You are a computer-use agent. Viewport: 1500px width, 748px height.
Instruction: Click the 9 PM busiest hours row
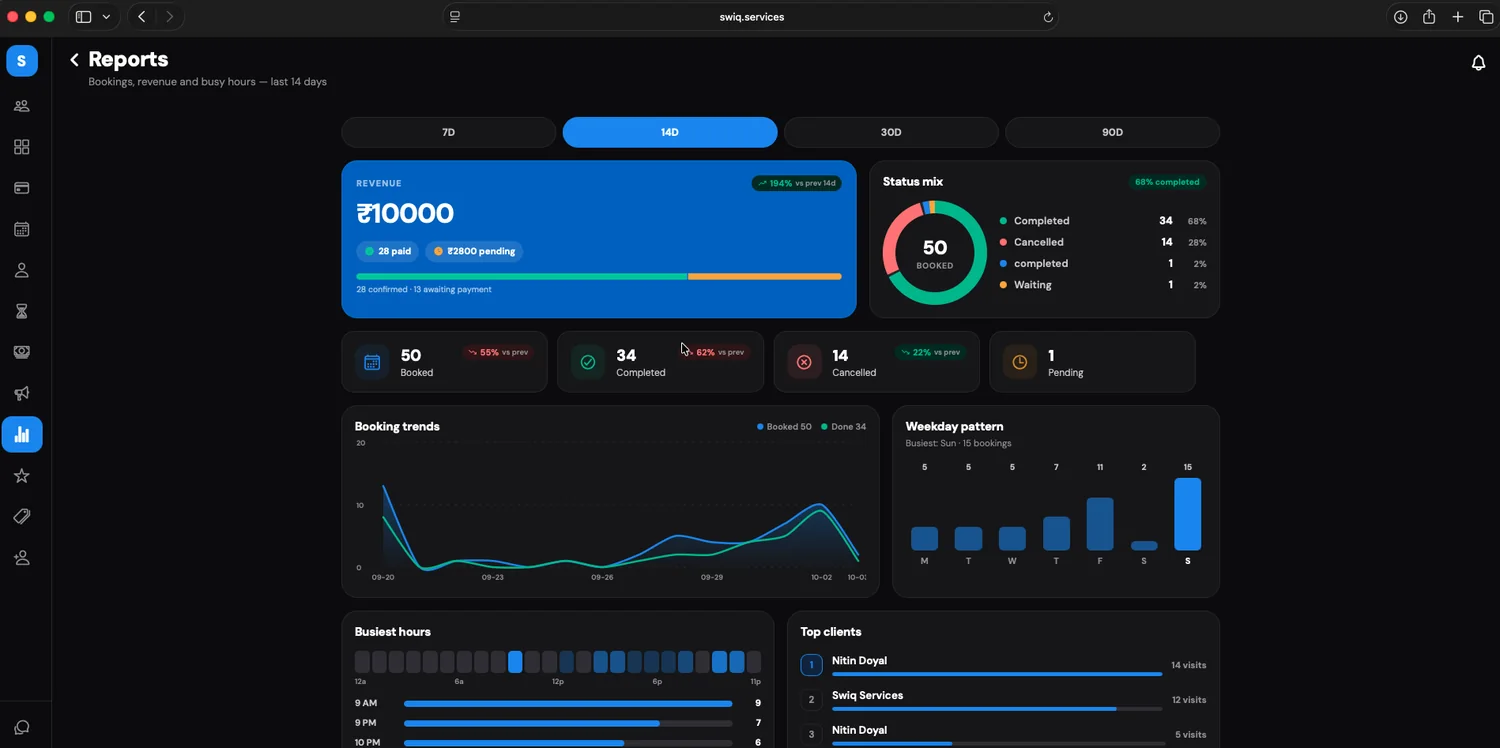pos(558,723)
